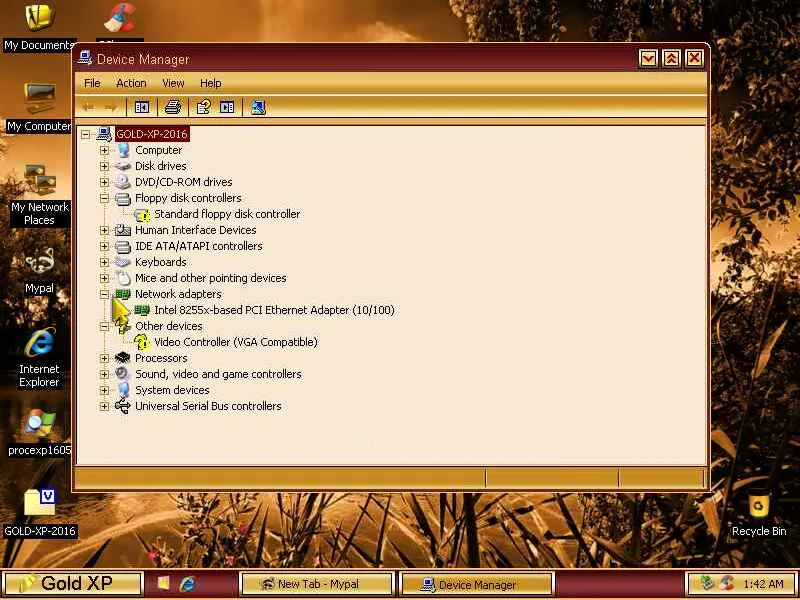The width and height of the screenshot is (800, 600).
Task: Click the Device Manager taskbar button
Action: click(477, 584)
